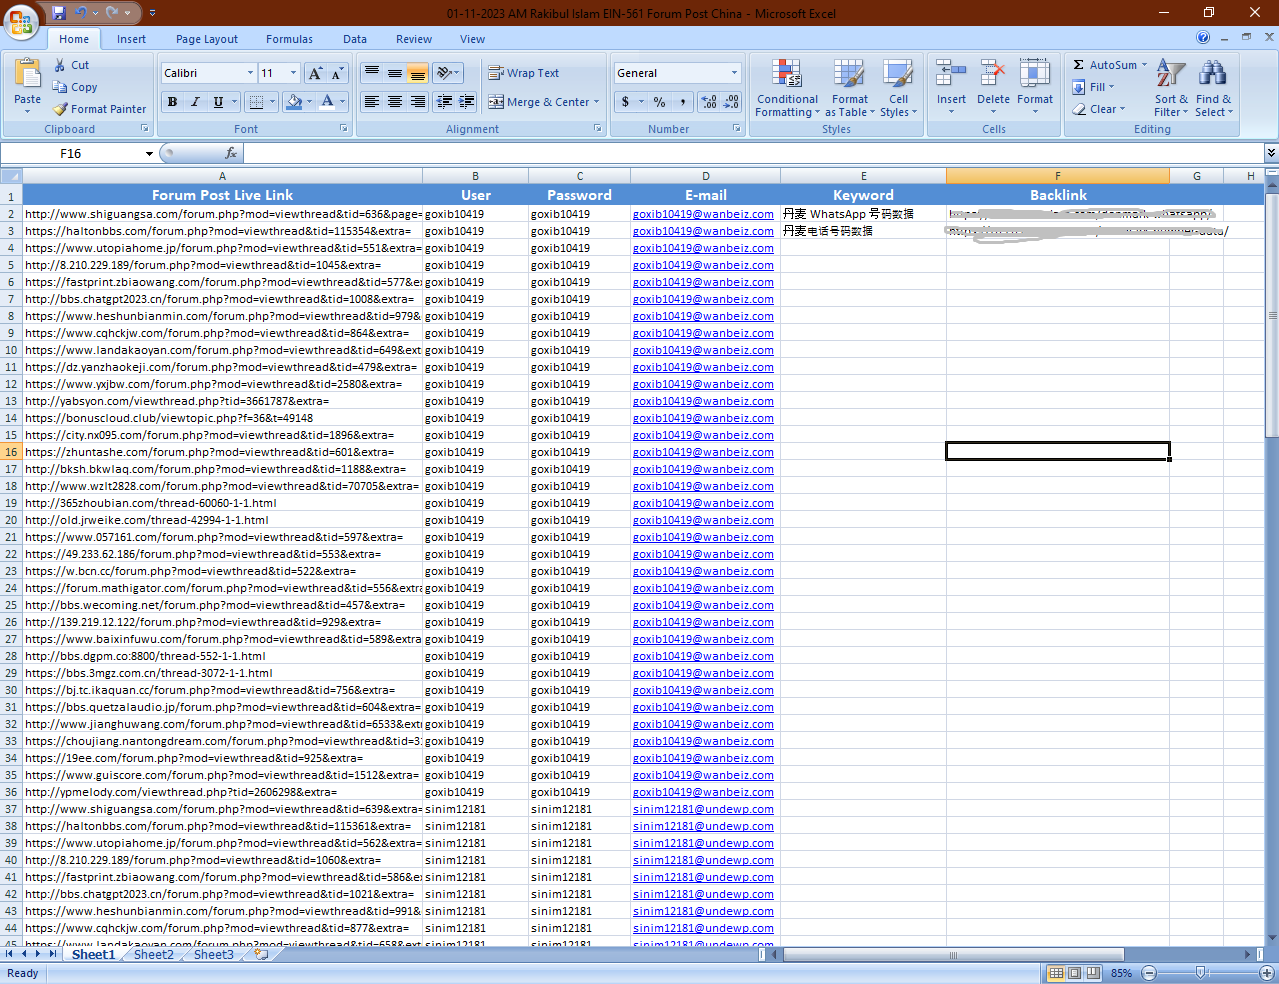Switch to the Sheet2 worksheet tab

coord(153,955)
